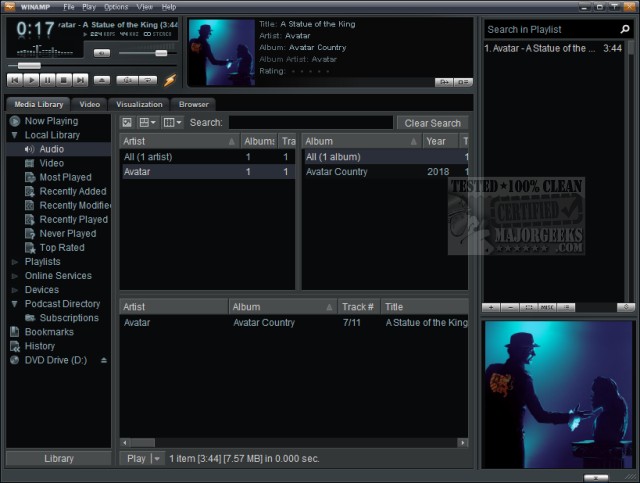Open the Recently Added view
Image resolution: width=640 pixels, height=483 pixels.
[73, 191]
